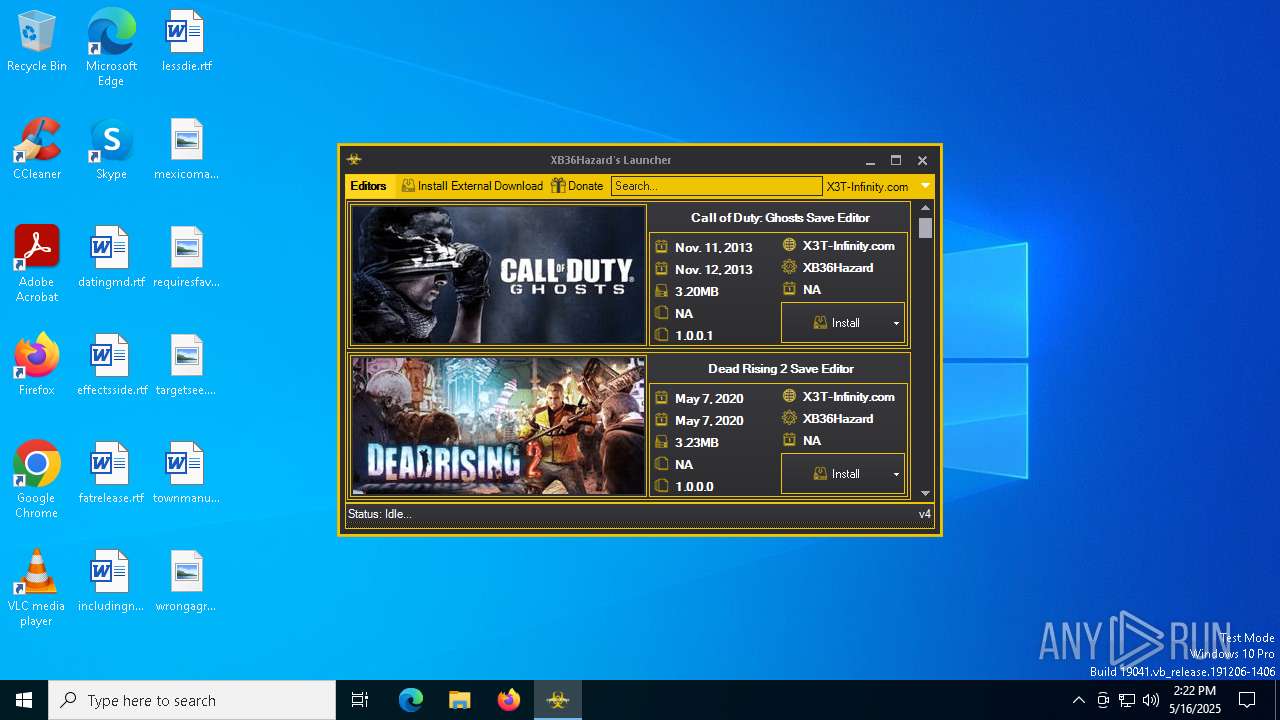
Task: Click the v4 version label
Action: [925, 514]
